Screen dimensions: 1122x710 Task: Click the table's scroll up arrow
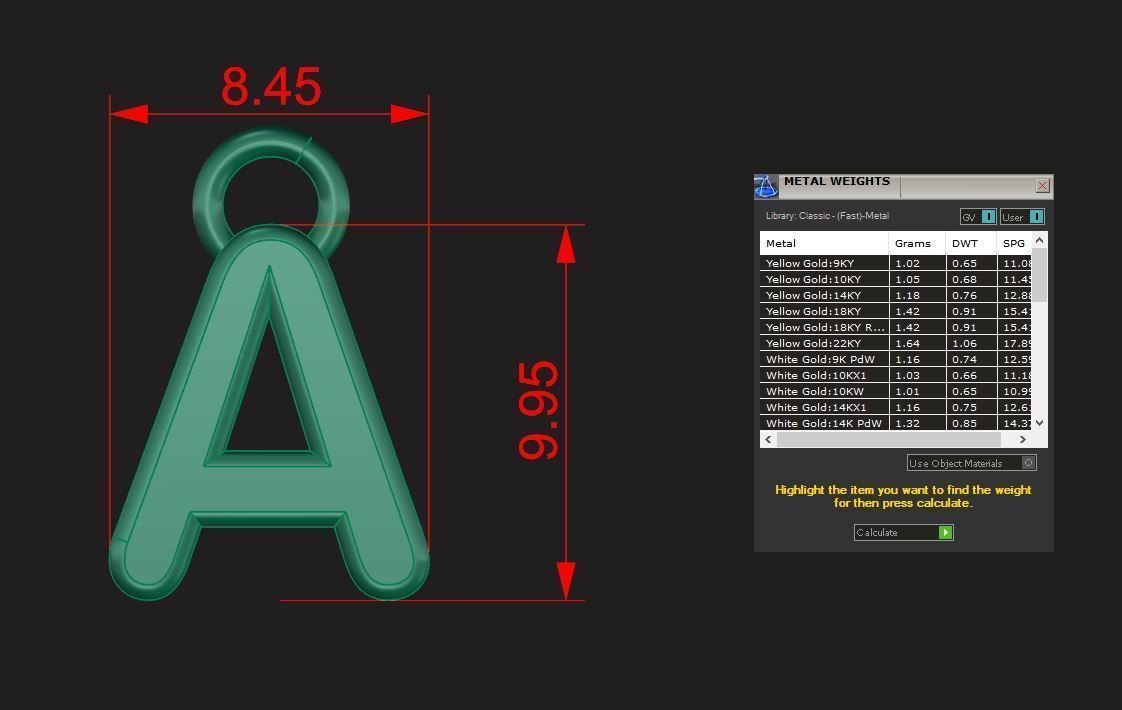tap(1040, 240)
